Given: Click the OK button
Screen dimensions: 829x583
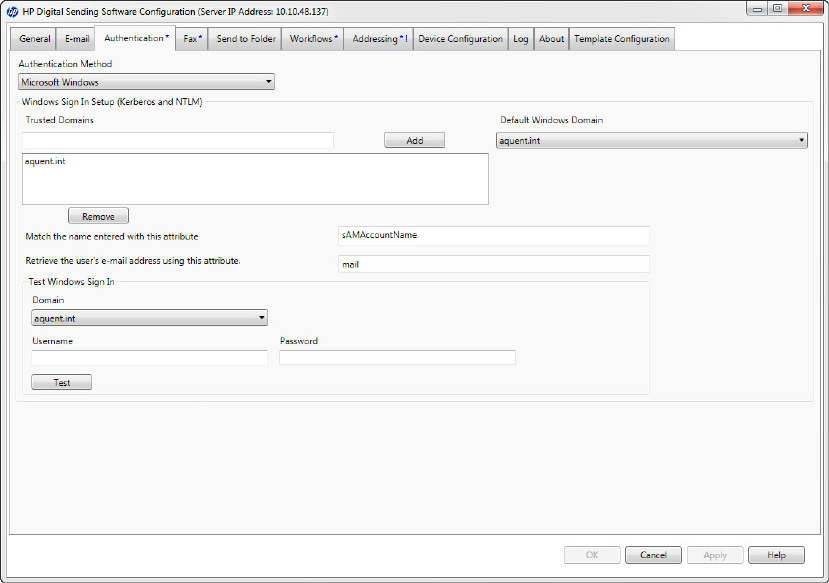Looking at the screenshot, I should point(592,555).
